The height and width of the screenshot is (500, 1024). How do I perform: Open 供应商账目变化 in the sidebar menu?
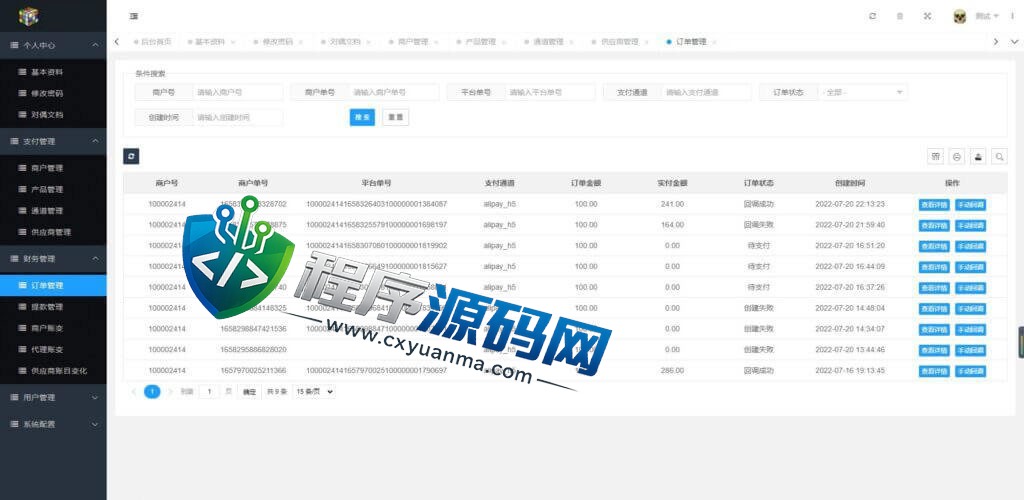tap(53, 371)
